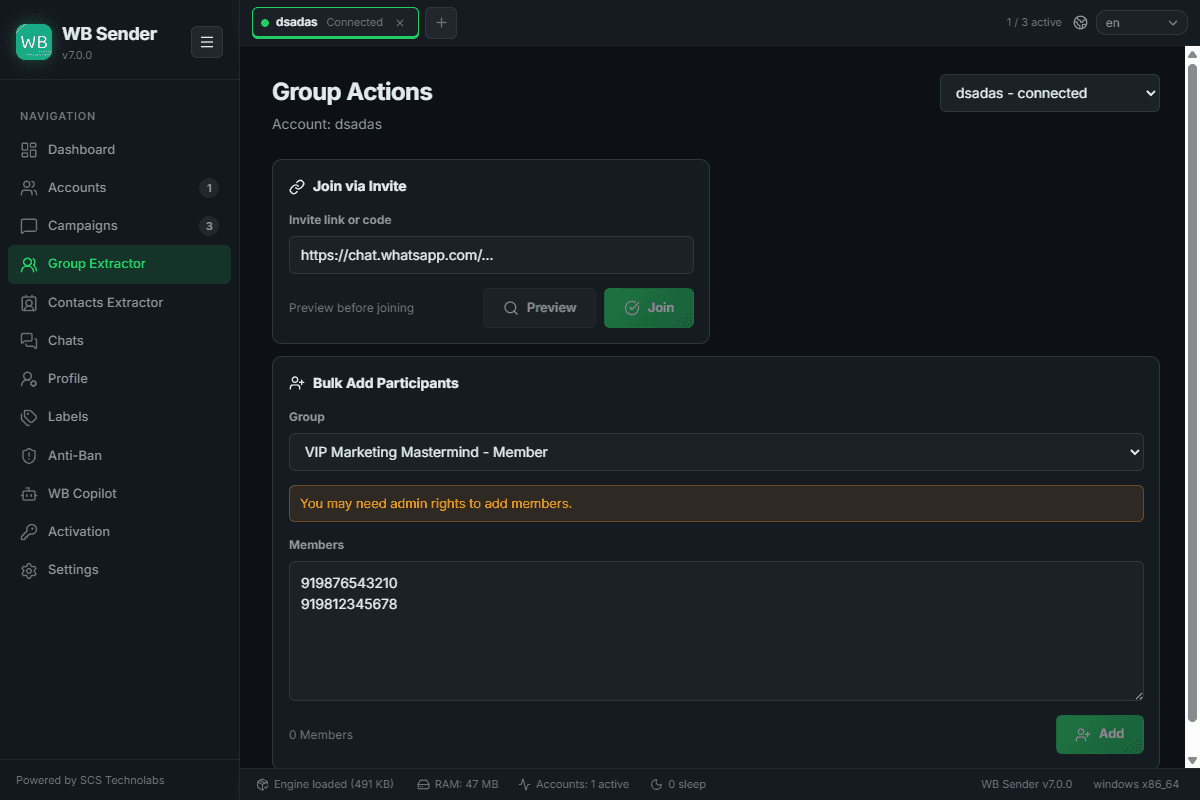The height and width of the screenshot is (800, 1200).
Task: Click the Accounts people icon
Action: (x=29, y=188)
